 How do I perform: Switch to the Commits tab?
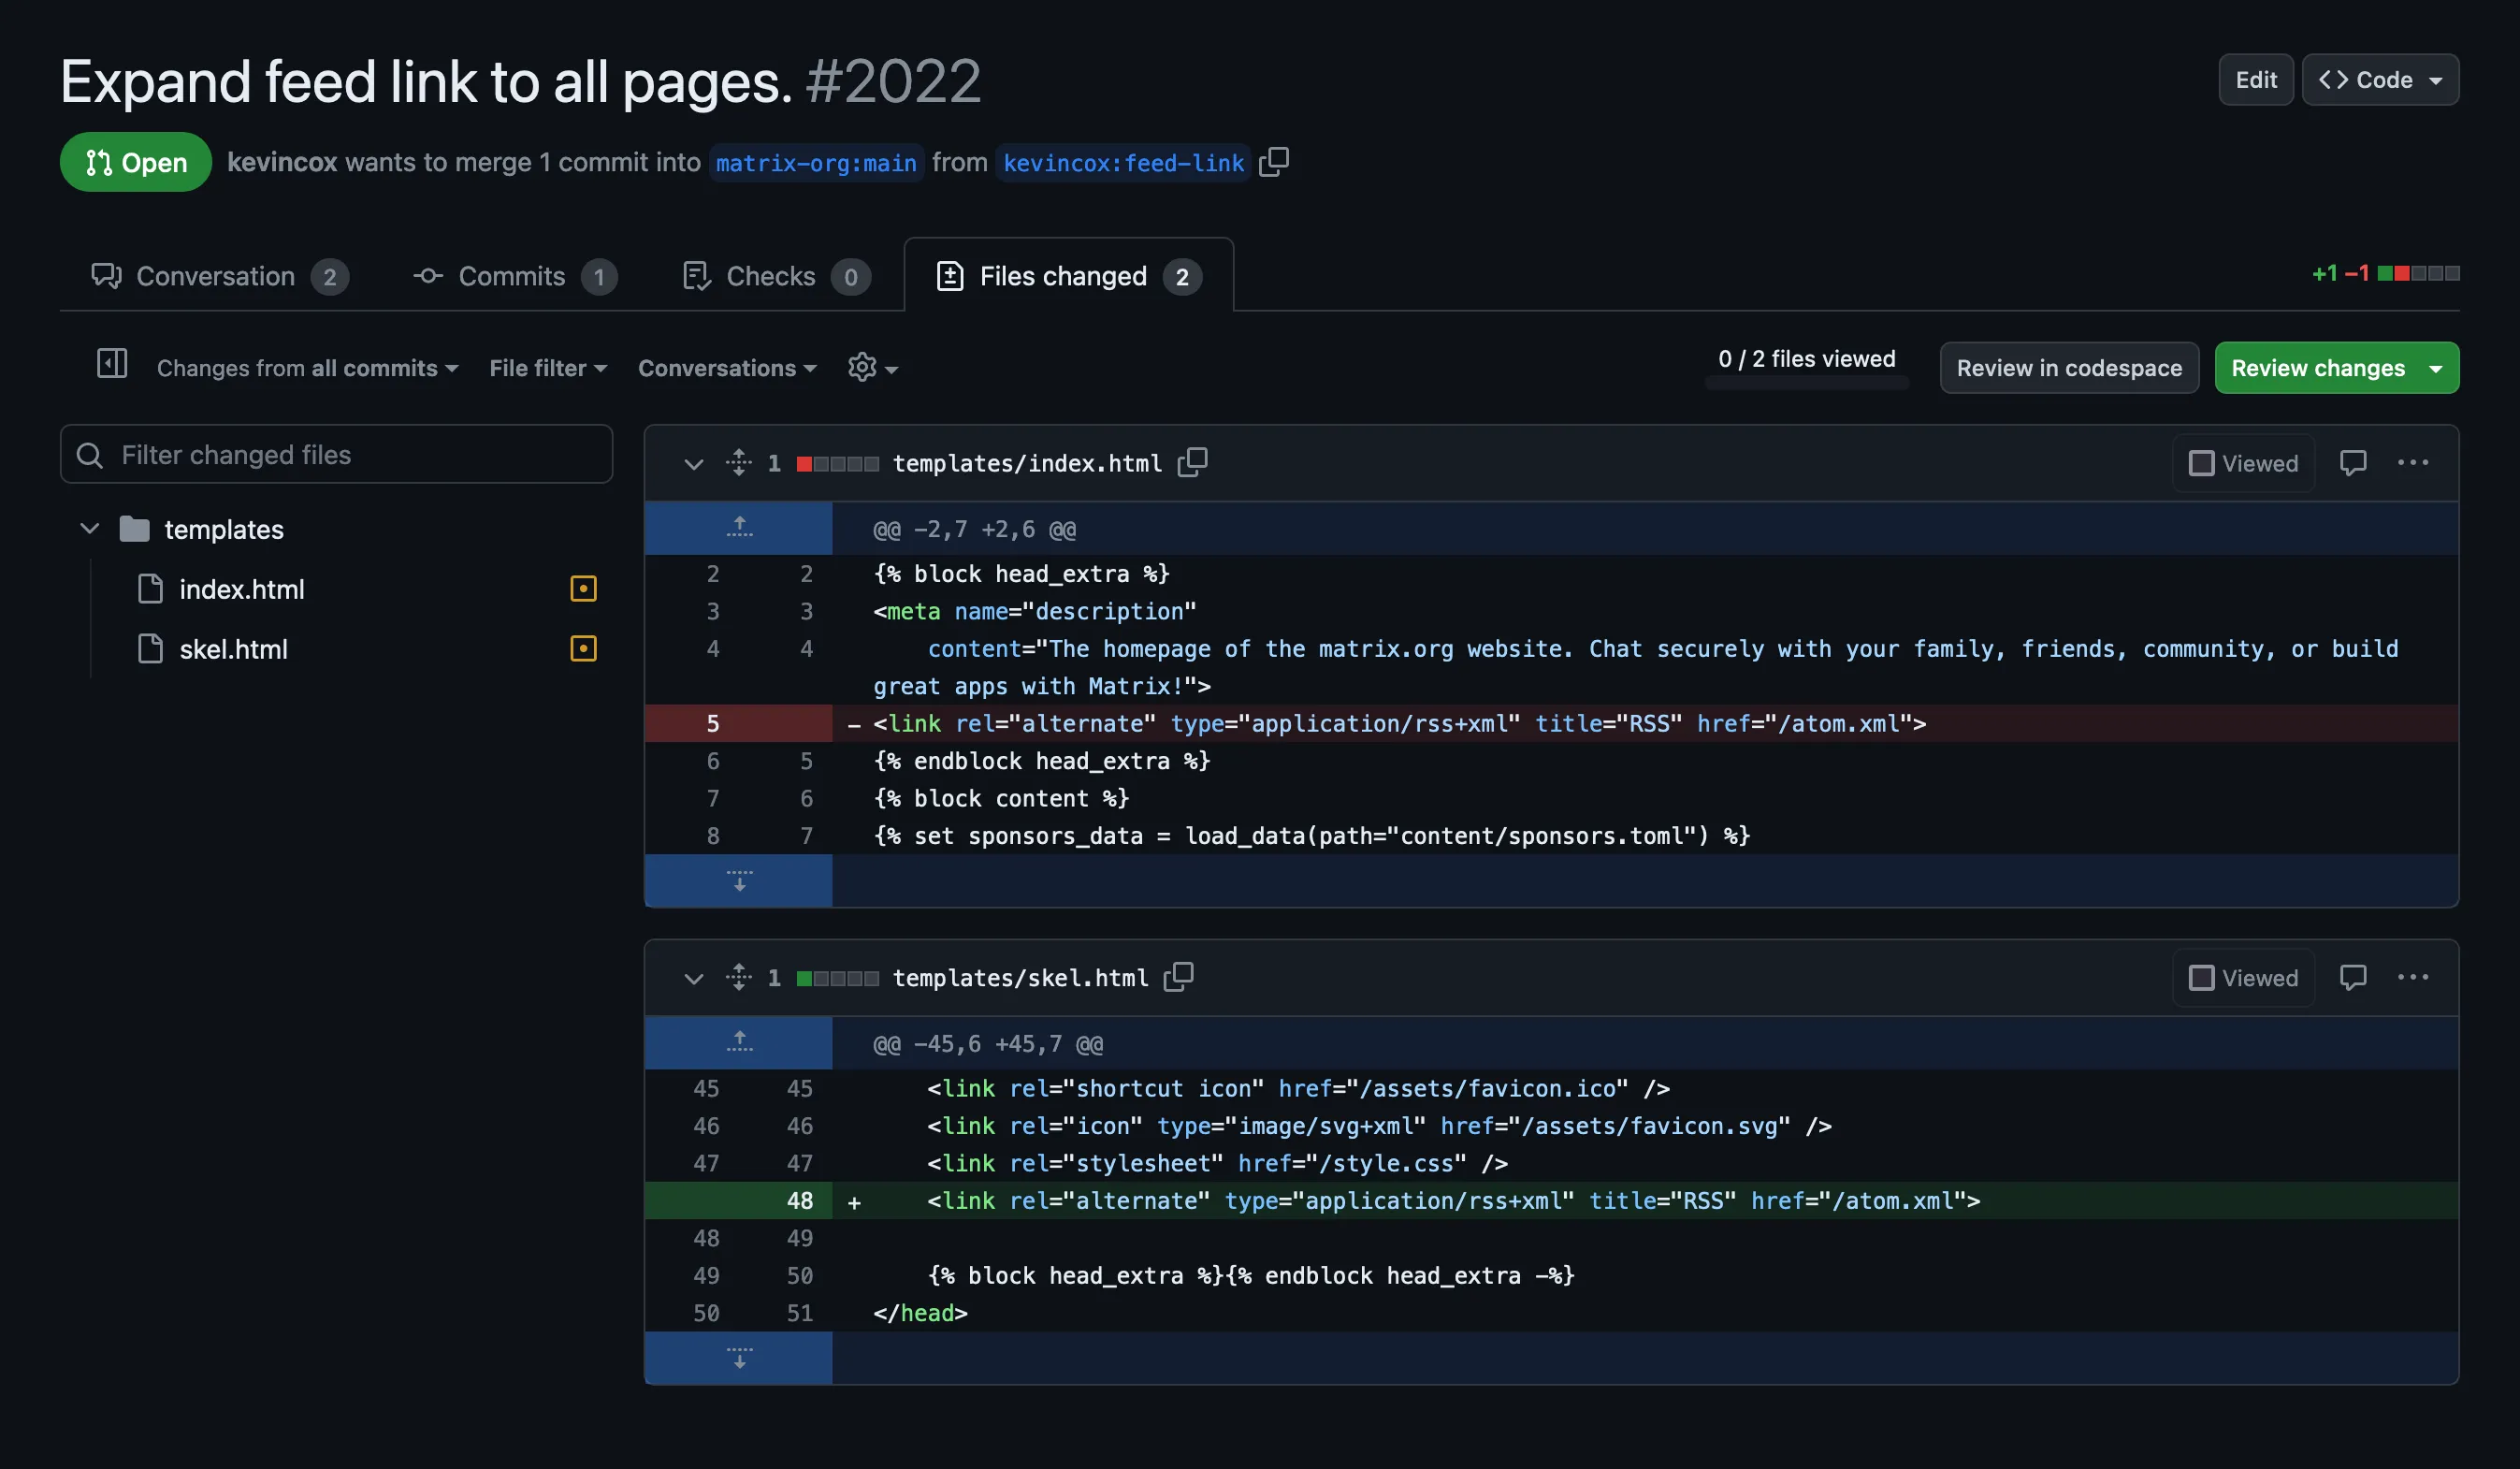pyautogui.click(x=511, y=276)
